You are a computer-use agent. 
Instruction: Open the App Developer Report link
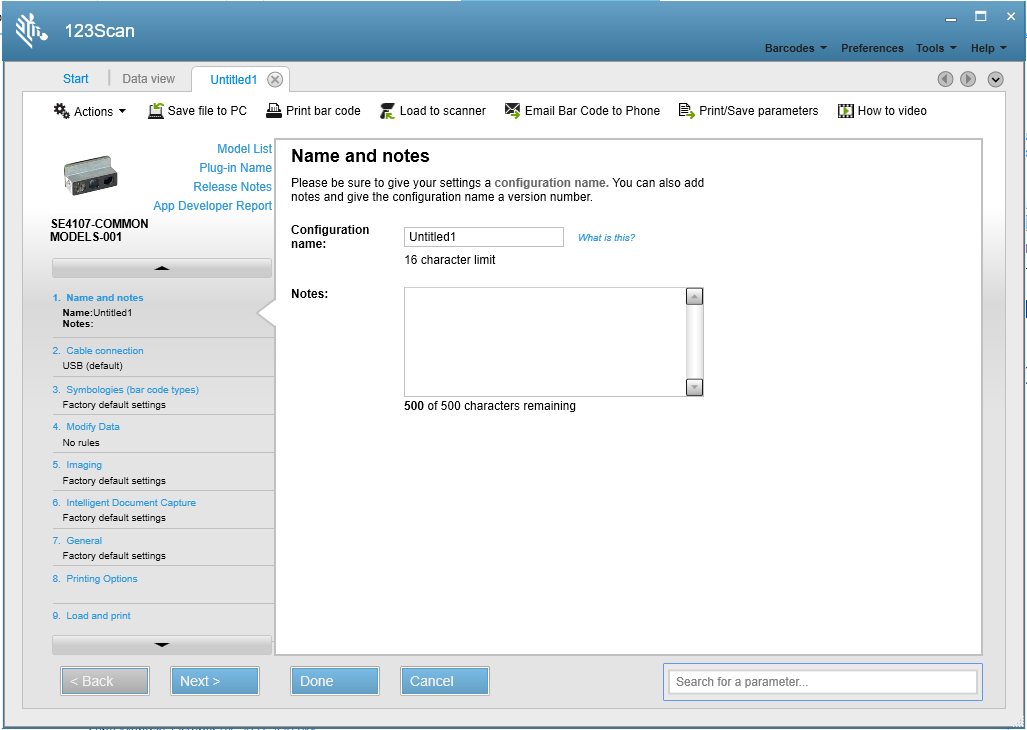point(212,206)
